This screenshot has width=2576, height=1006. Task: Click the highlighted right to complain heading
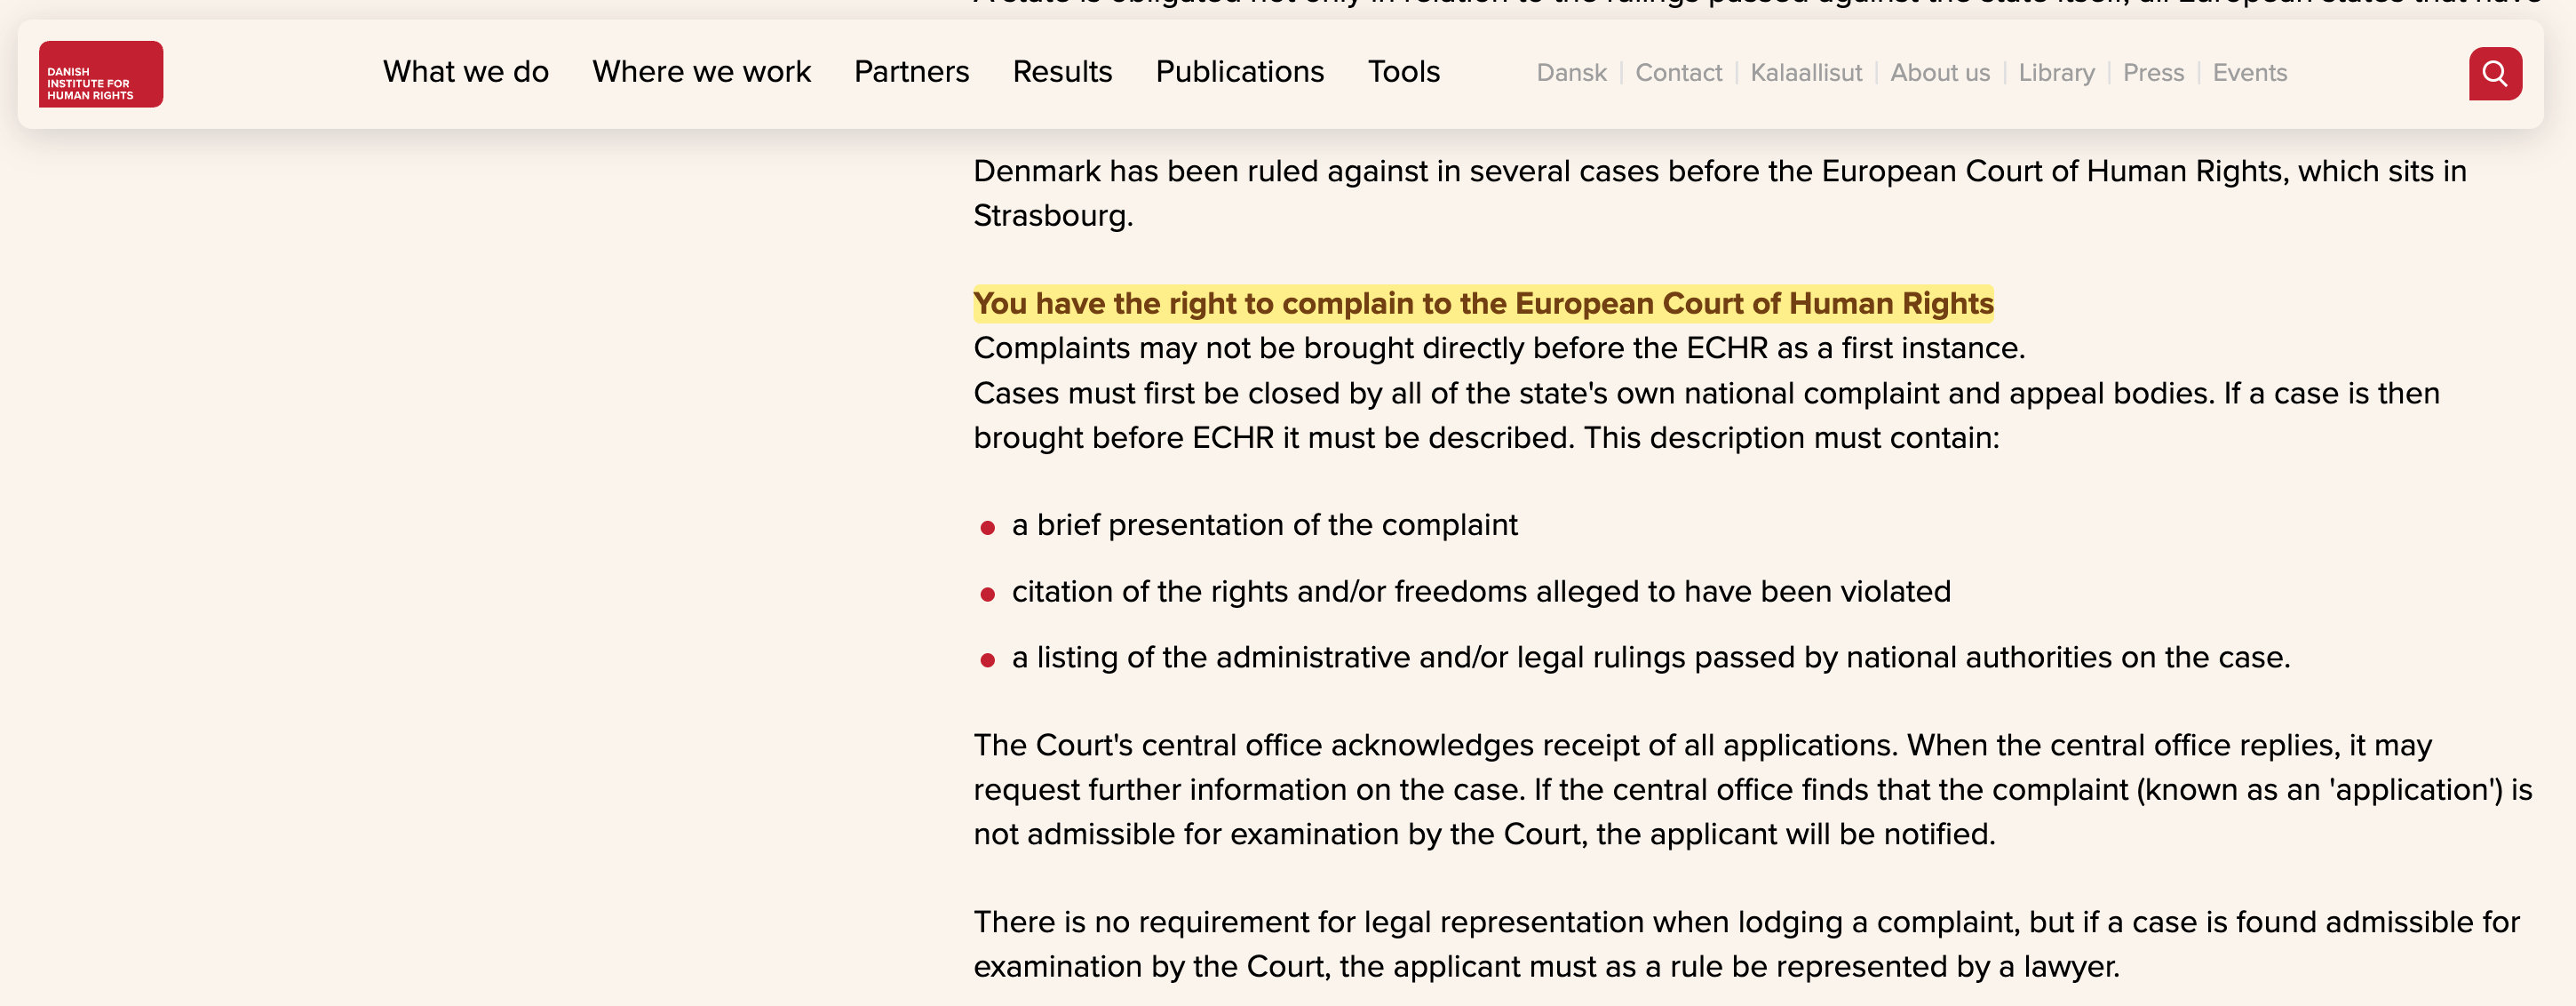[1482, 303]
